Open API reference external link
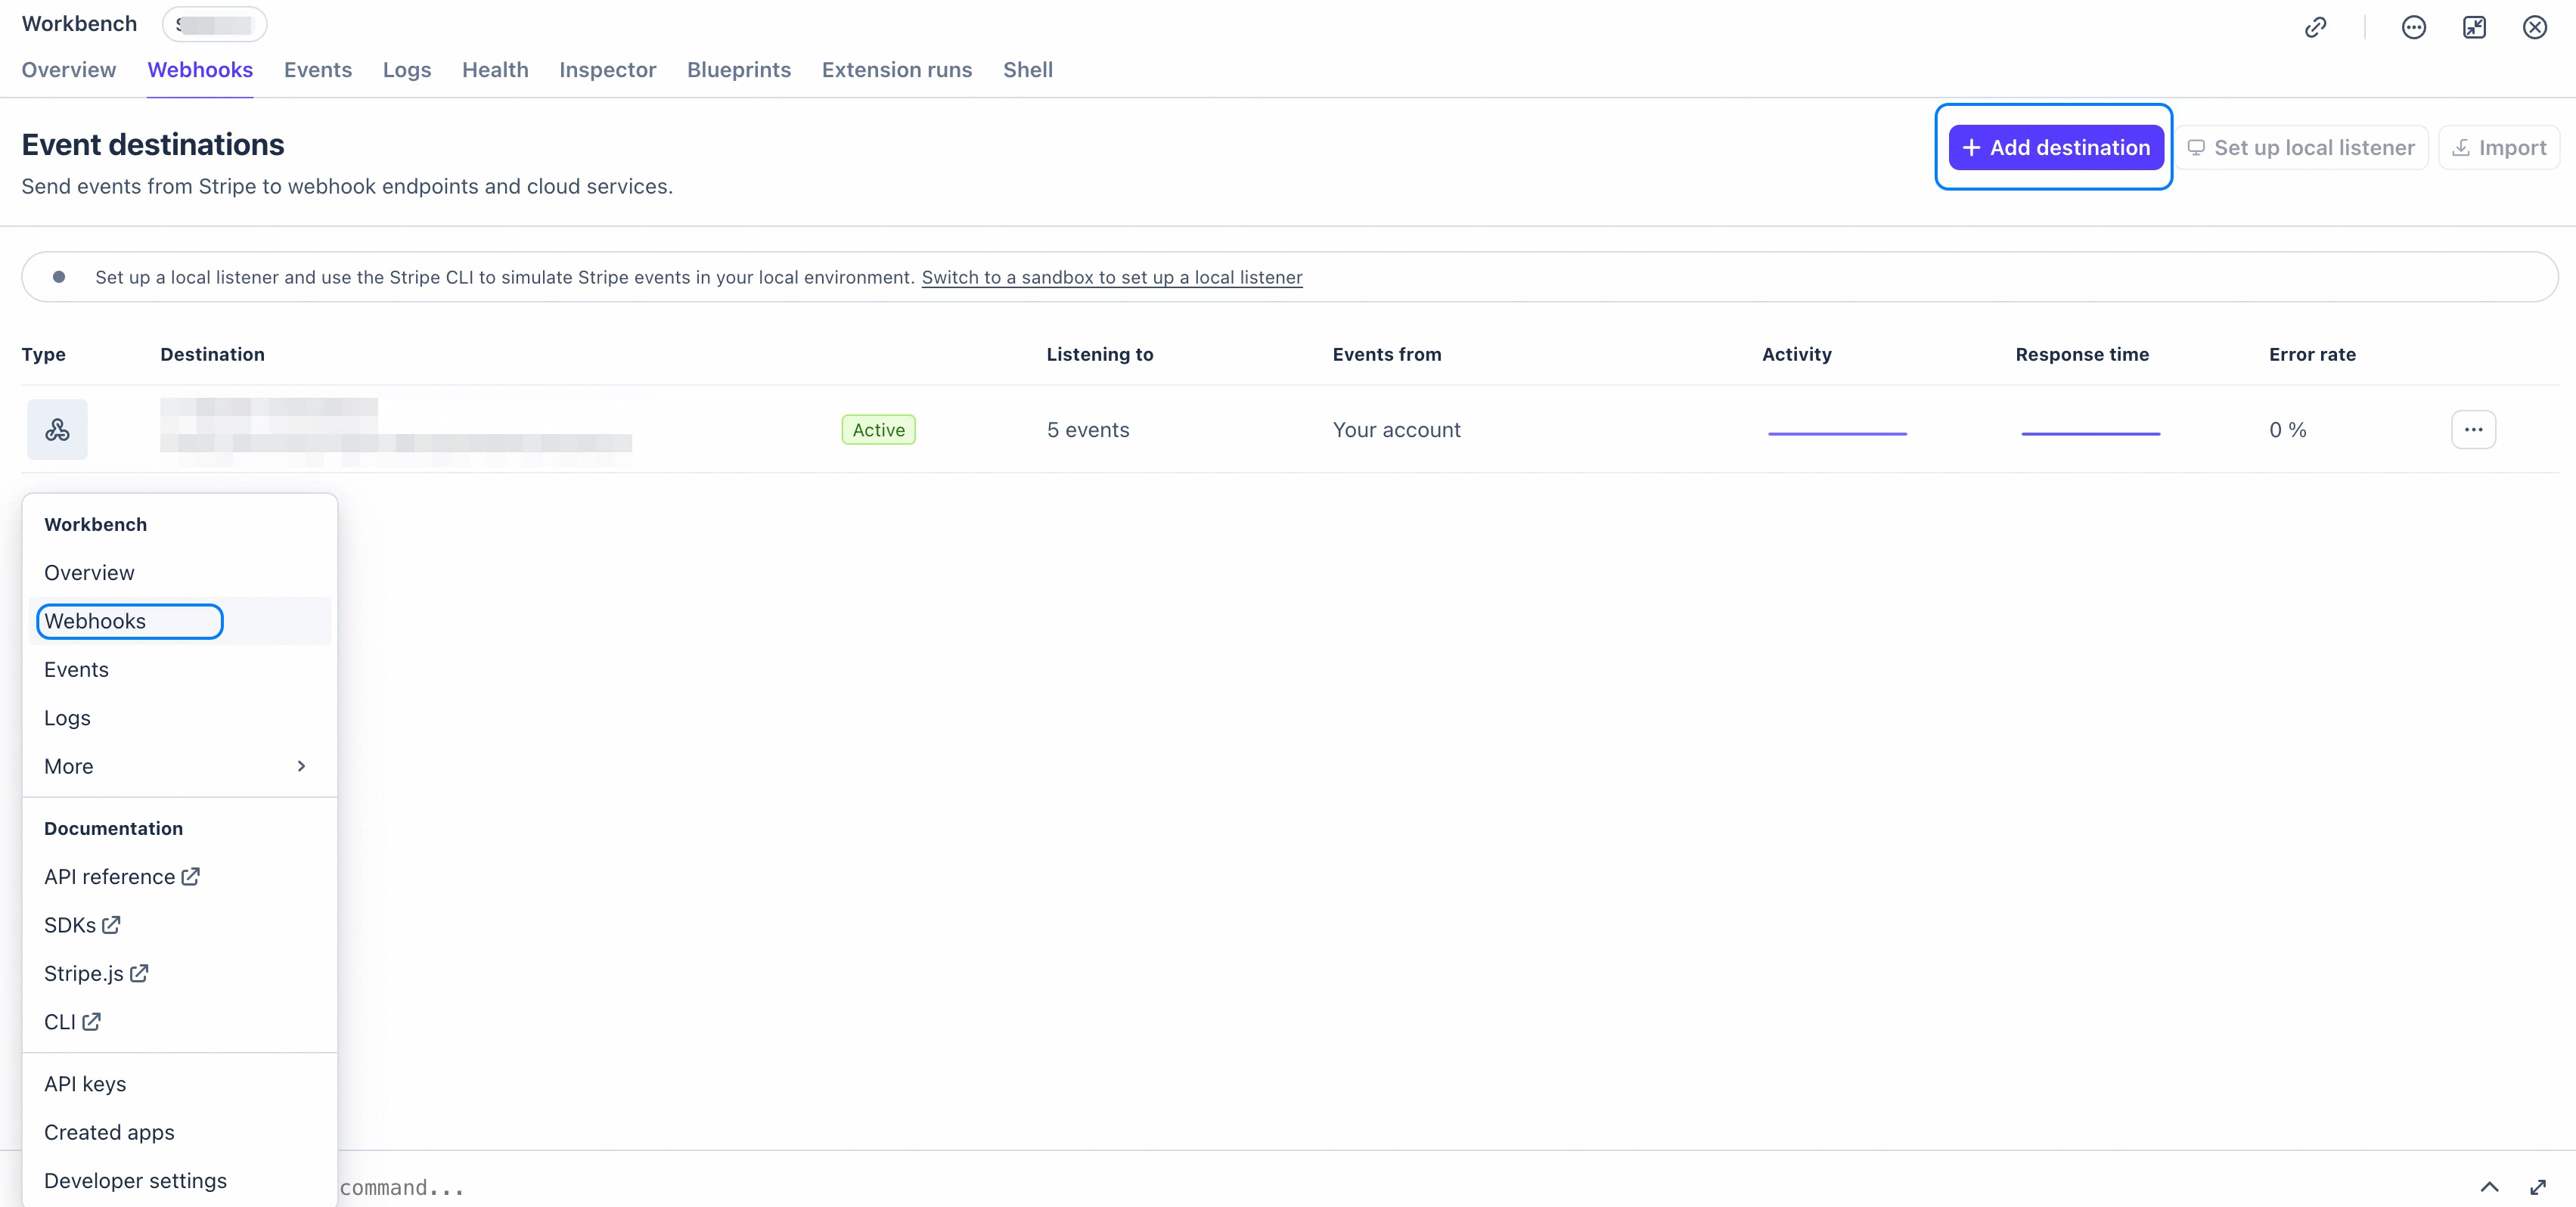This screenshot has height=1207, width=2576. [122, 877]
